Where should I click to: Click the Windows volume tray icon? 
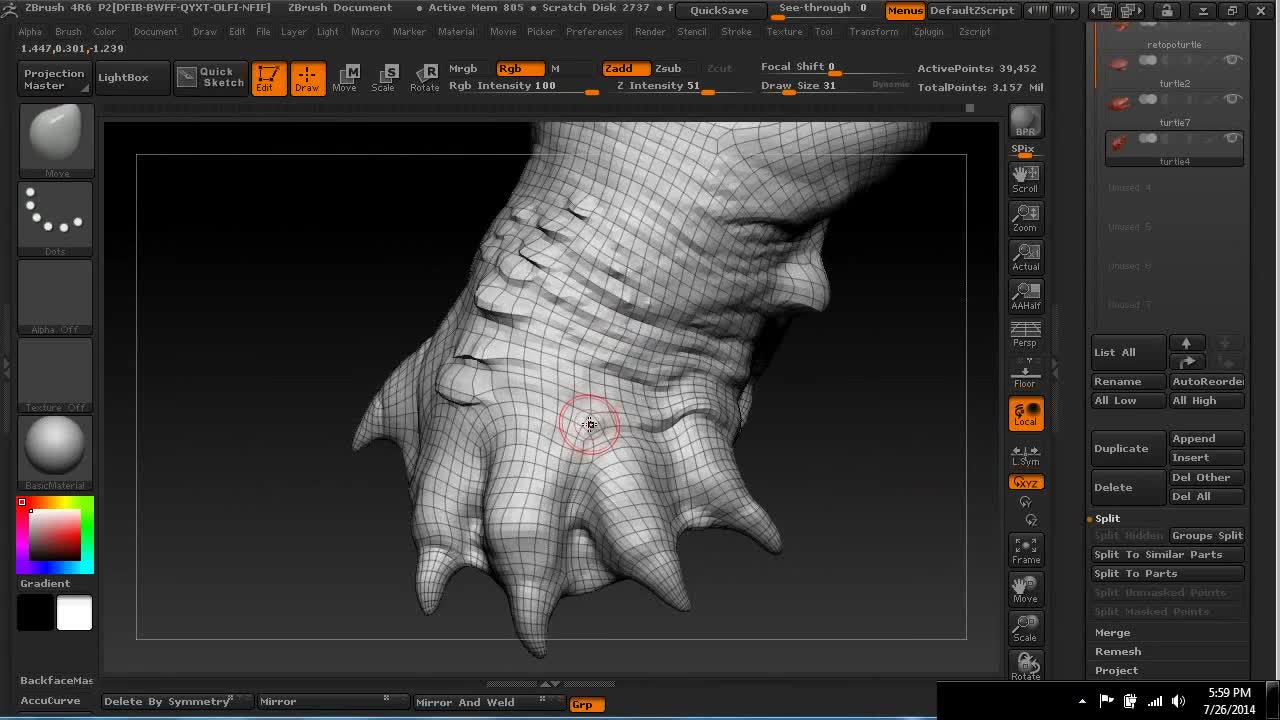click(1178, 701)
